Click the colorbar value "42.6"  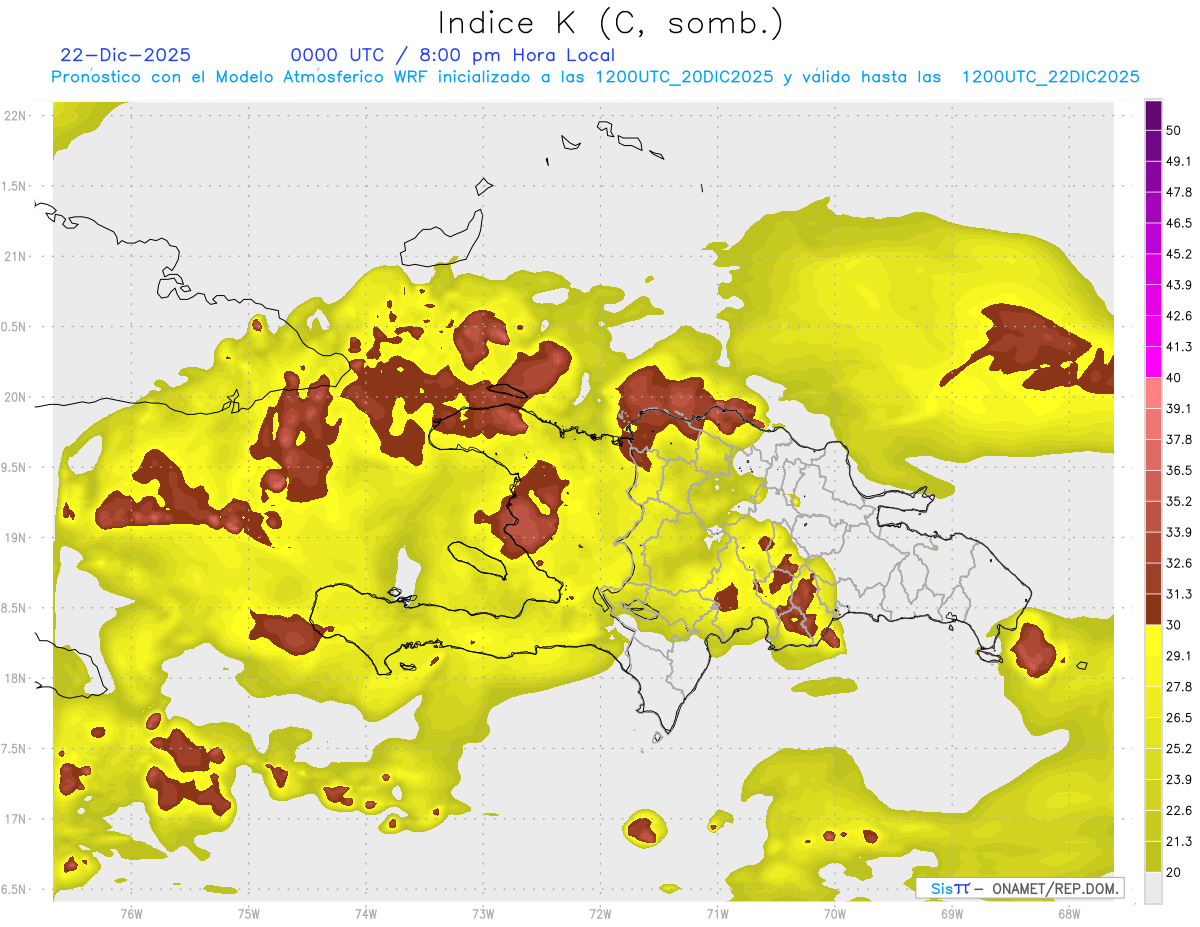pyautogui.click(x=1179, y=316)
